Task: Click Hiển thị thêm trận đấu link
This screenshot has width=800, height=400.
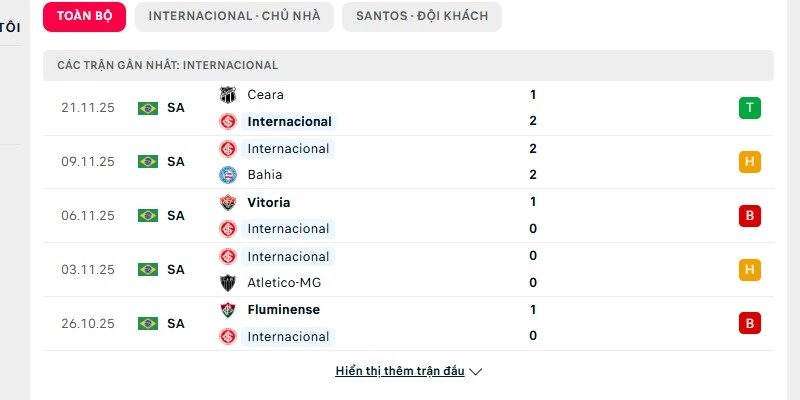Action: click(400, 372)
